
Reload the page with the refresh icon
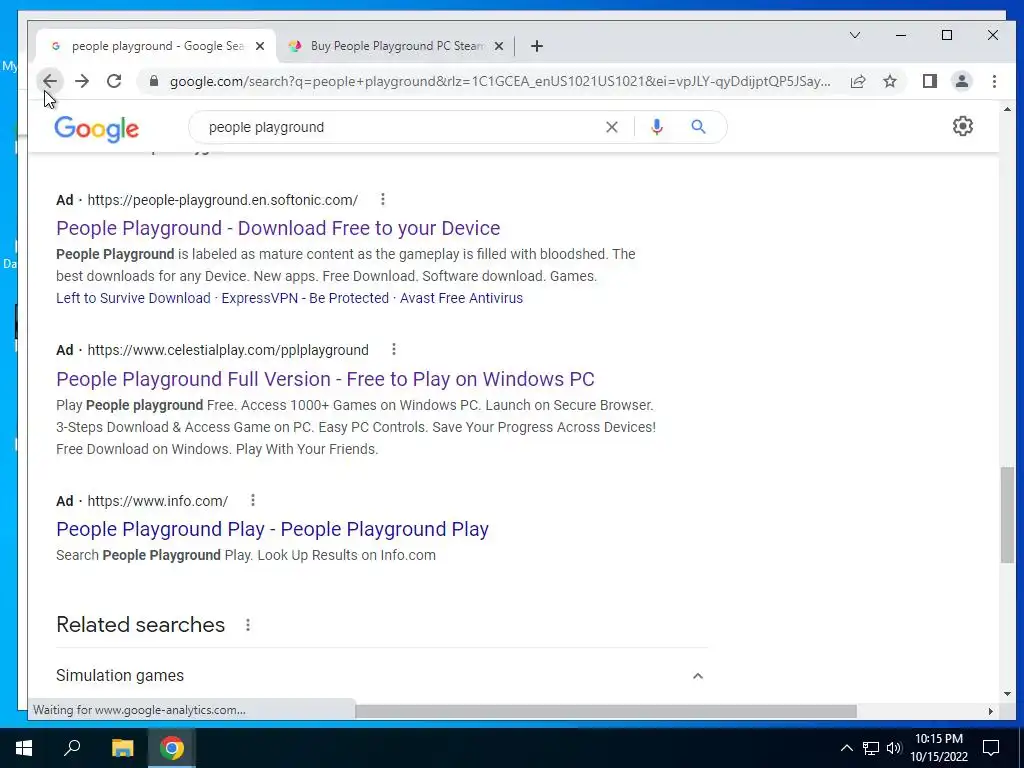pyautogui.click(x=114, y=81)
